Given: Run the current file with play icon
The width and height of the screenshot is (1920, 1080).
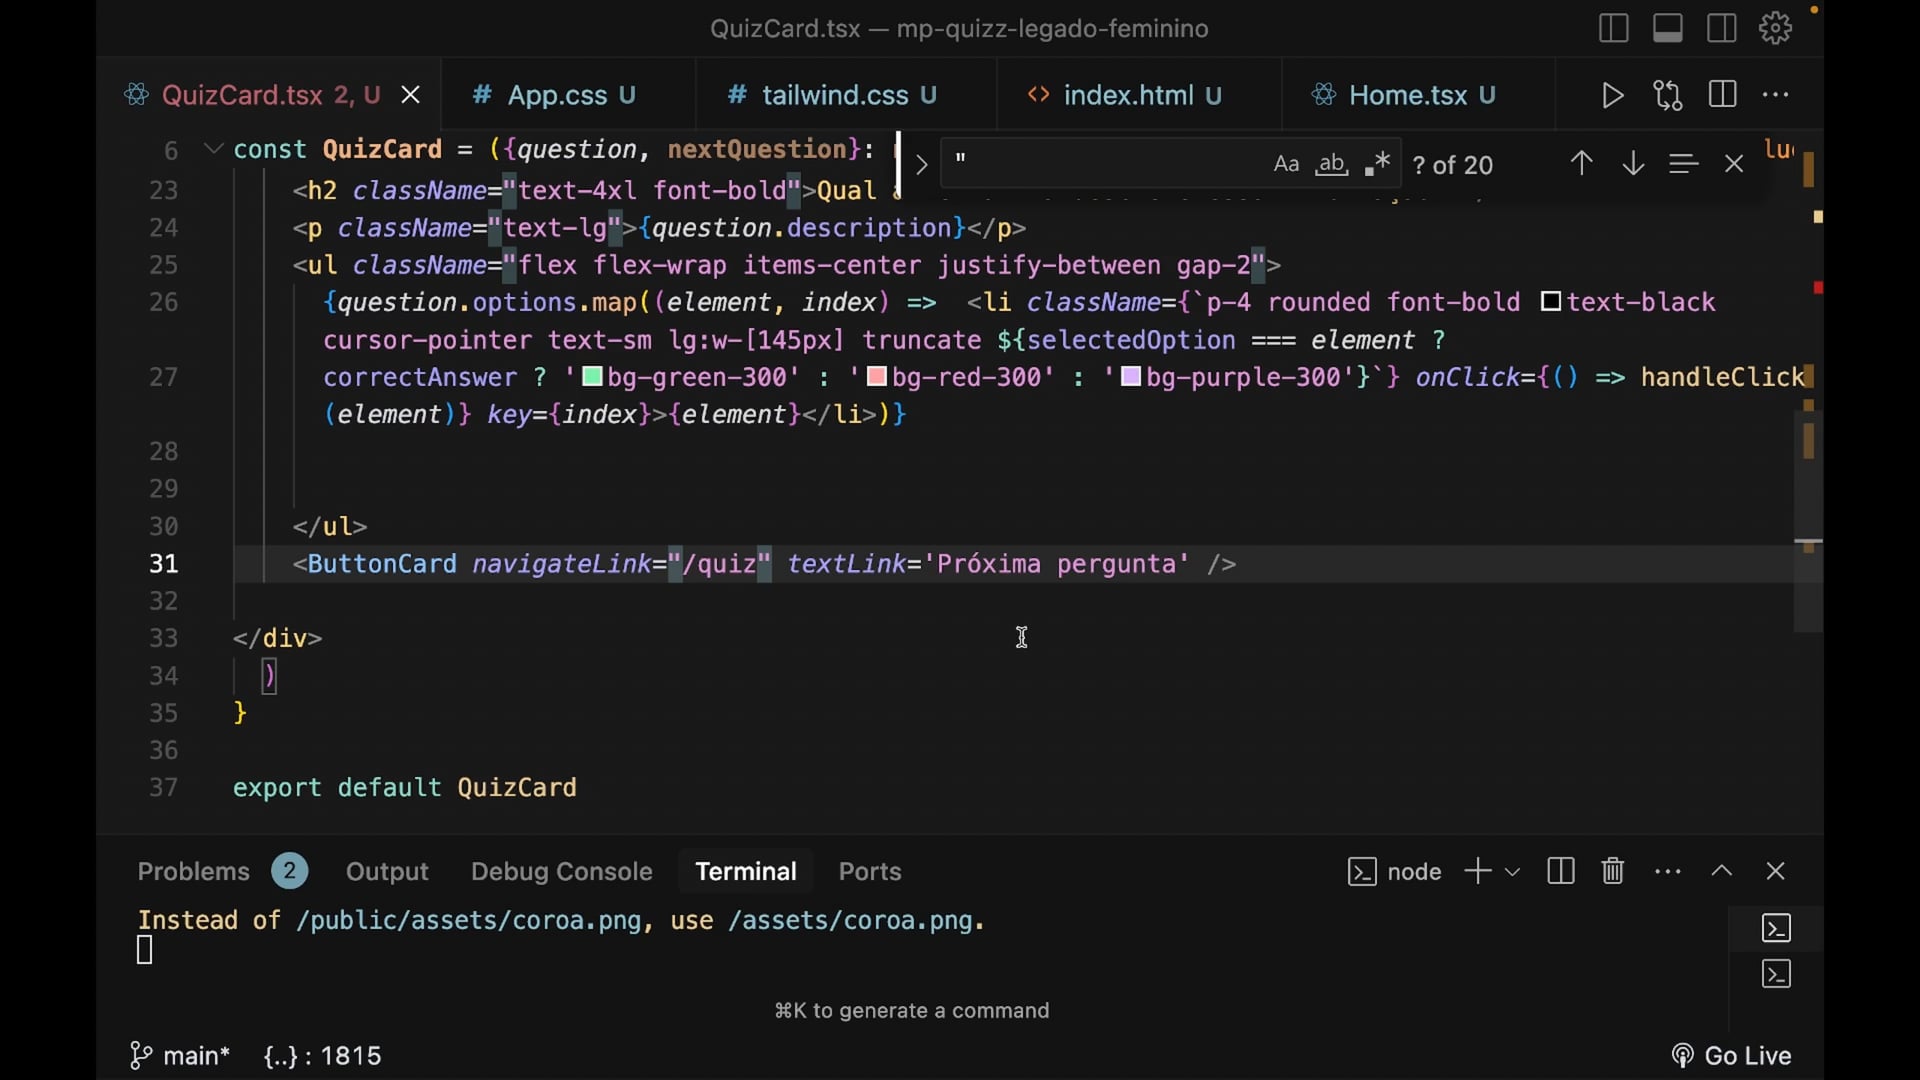Looking at the screenshot, I should point(1612,95).
